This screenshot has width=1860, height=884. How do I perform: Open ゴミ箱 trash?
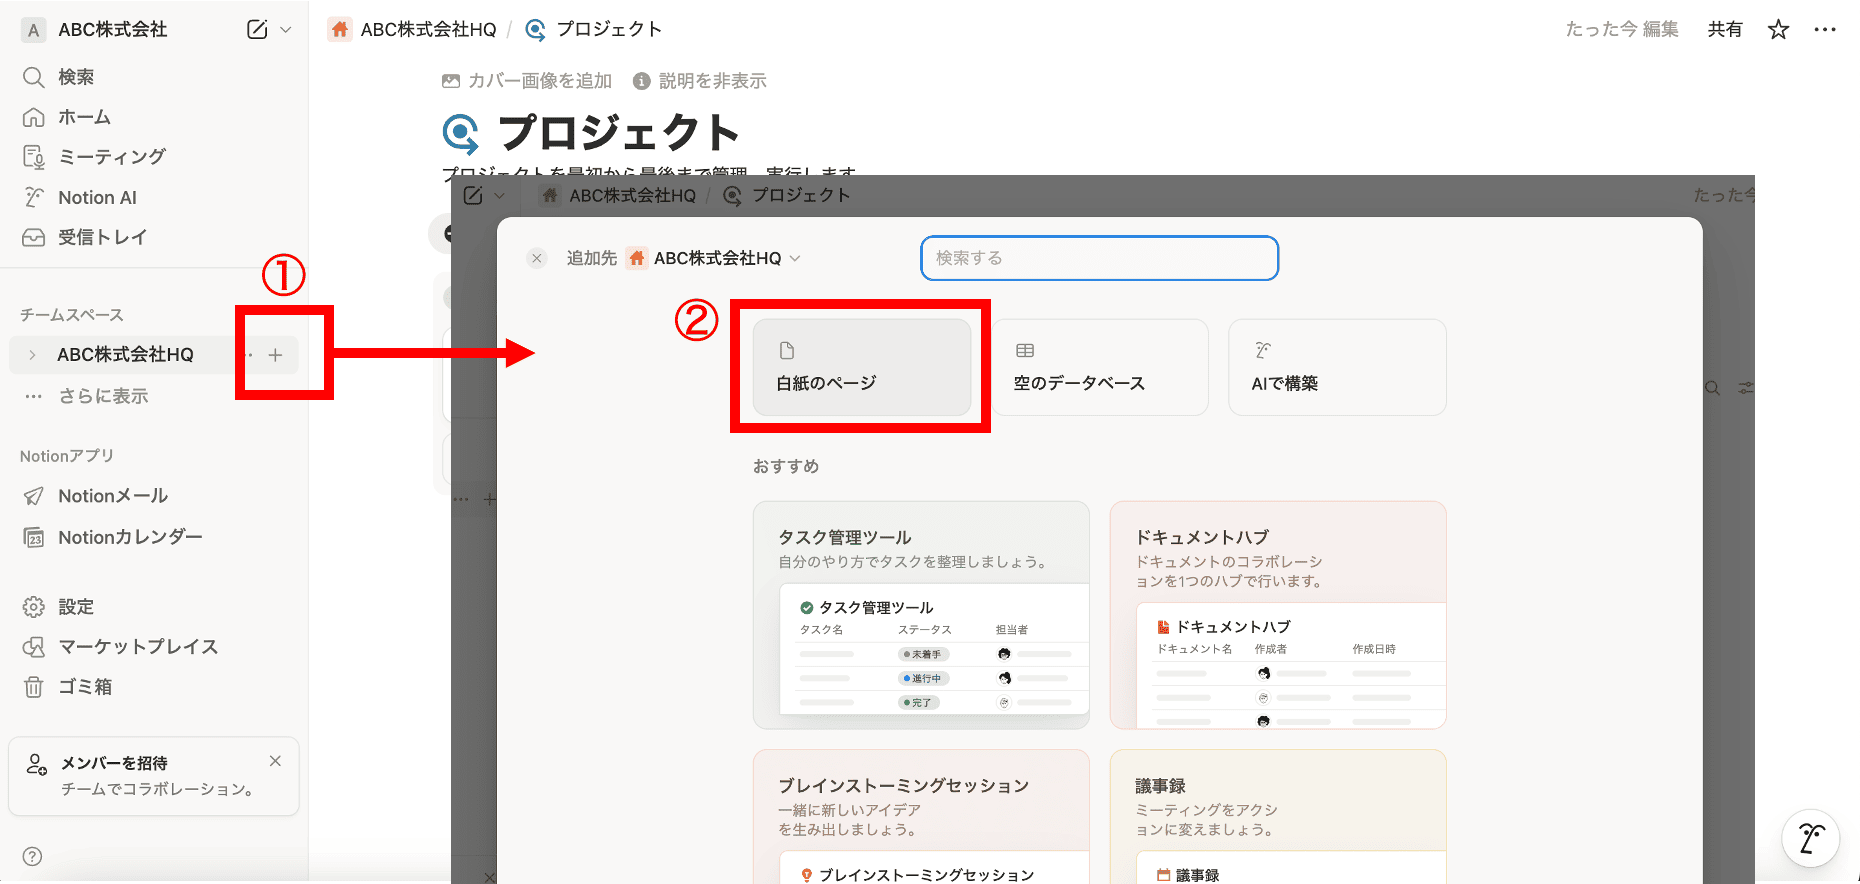tap(154, 687)
